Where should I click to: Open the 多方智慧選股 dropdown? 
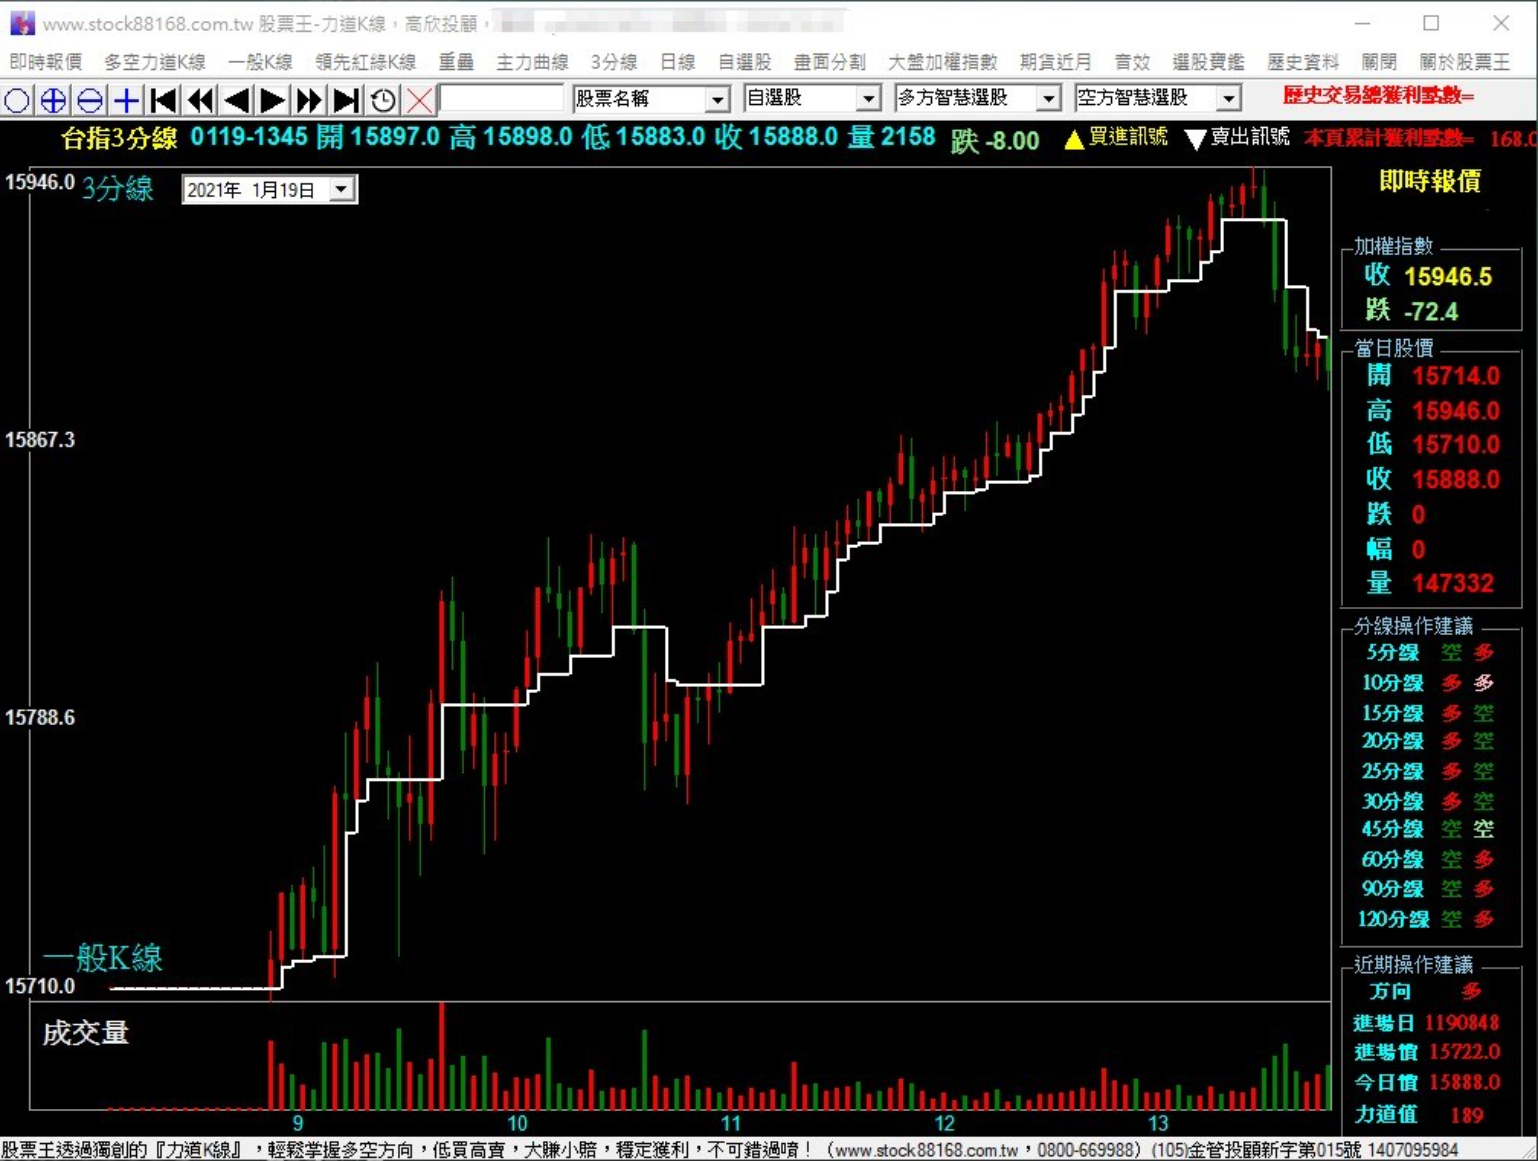tap(1047, 99)
